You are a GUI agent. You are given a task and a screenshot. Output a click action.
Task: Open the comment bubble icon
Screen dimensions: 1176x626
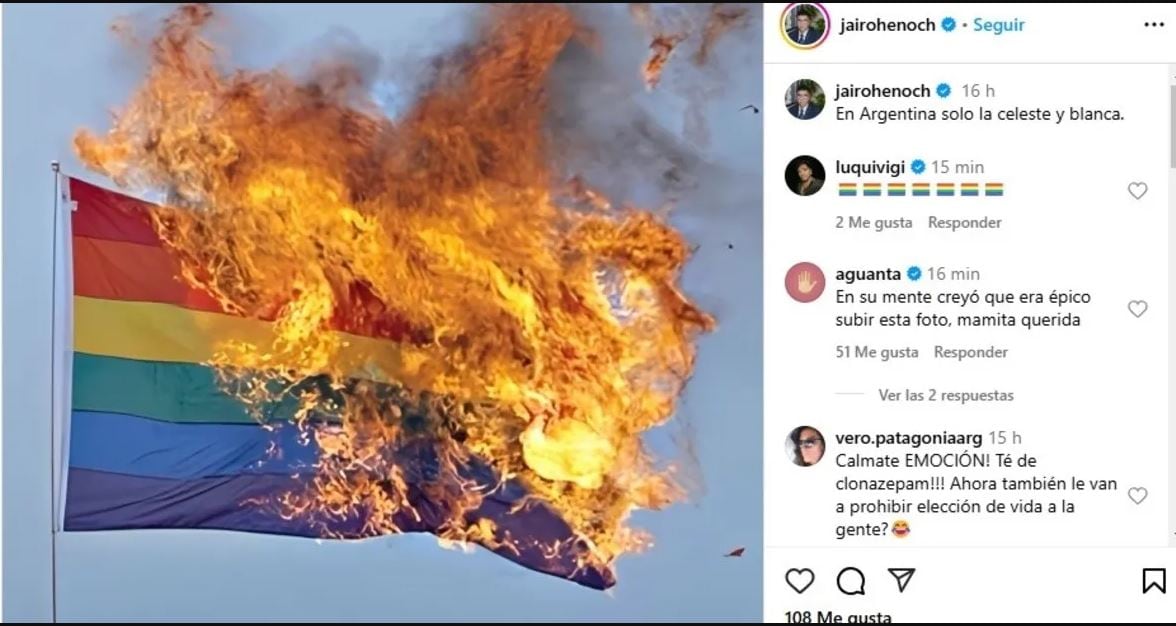point(850,581)
